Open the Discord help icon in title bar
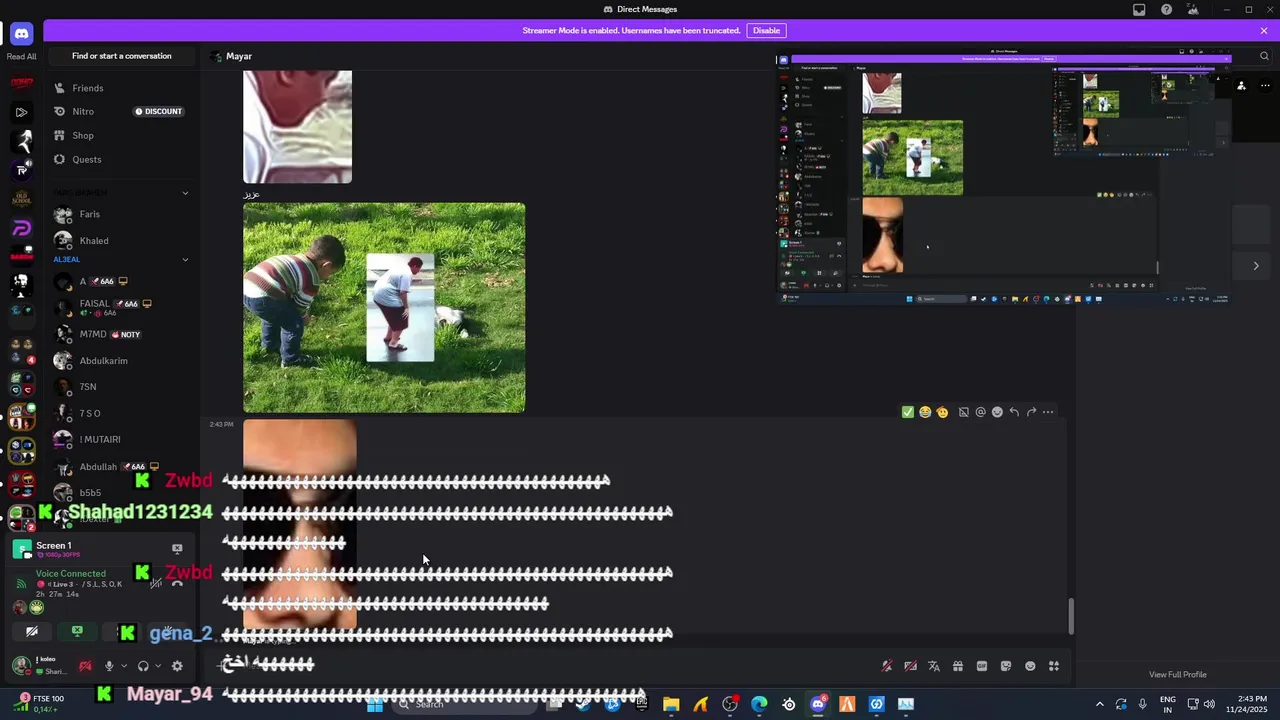 point(1166,9)
